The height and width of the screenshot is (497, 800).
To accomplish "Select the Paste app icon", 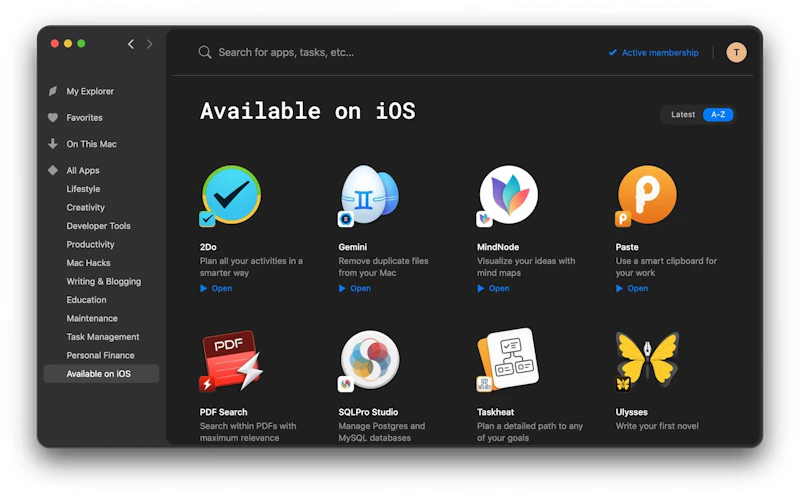I will pos(647,194).
